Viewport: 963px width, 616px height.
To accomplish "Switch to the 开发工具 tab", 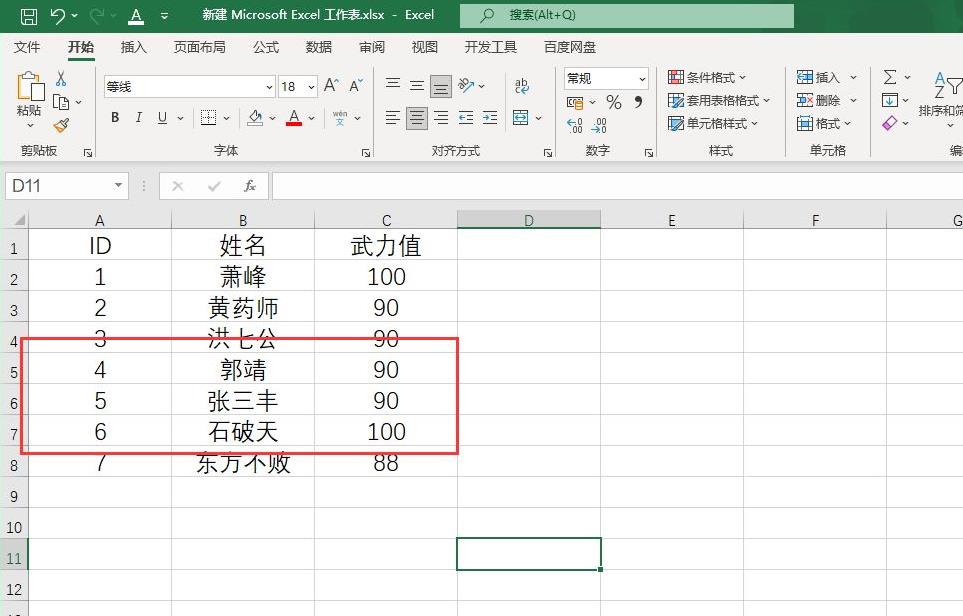I will pos(491,47).
